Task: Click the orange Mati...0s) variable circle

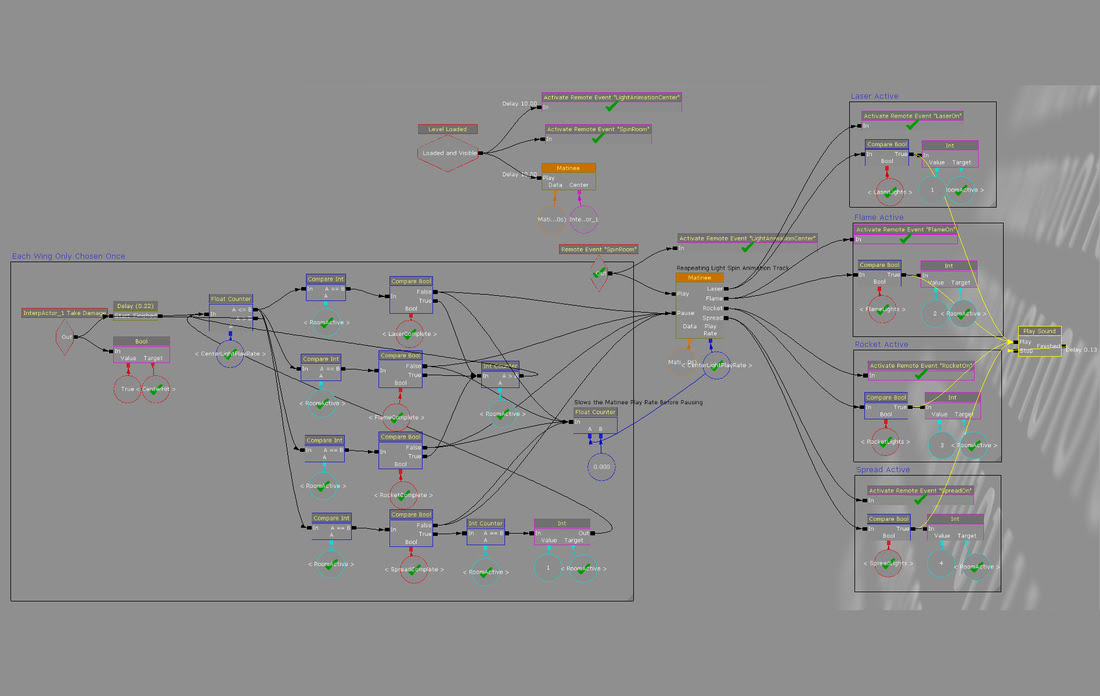Action: point(552,220)
